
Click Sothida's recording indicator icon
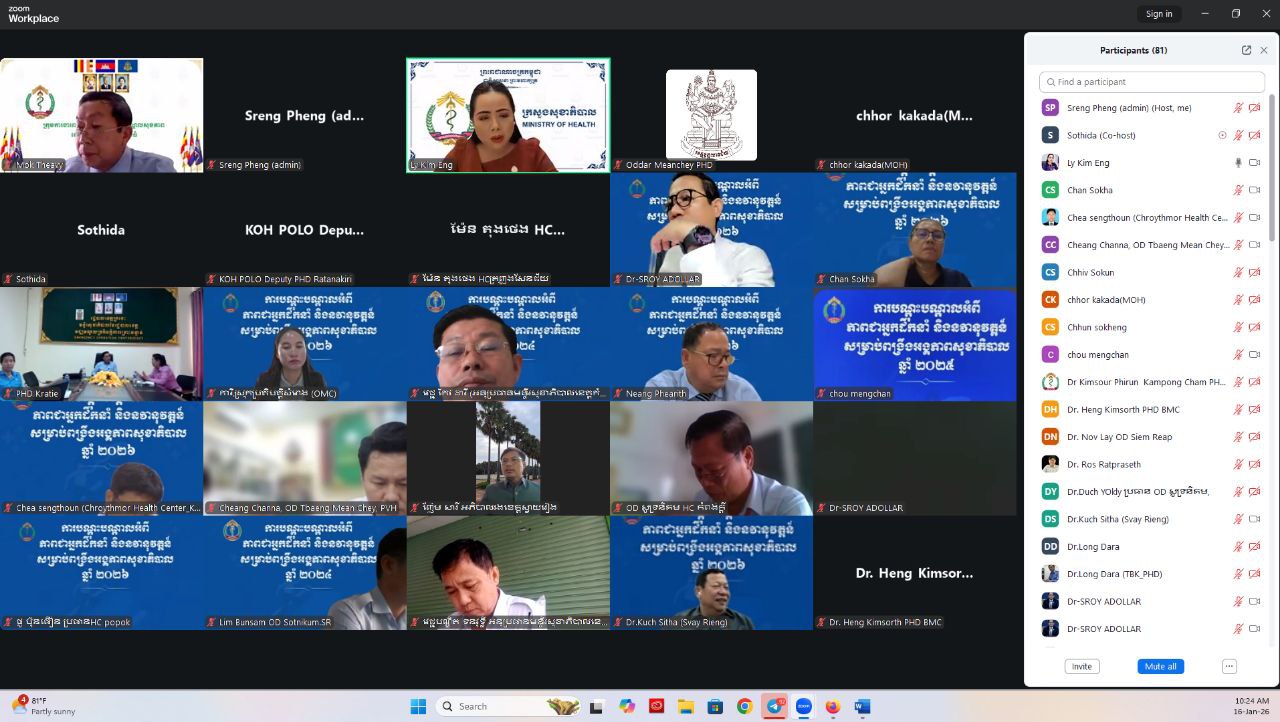tap(1222, 135)
